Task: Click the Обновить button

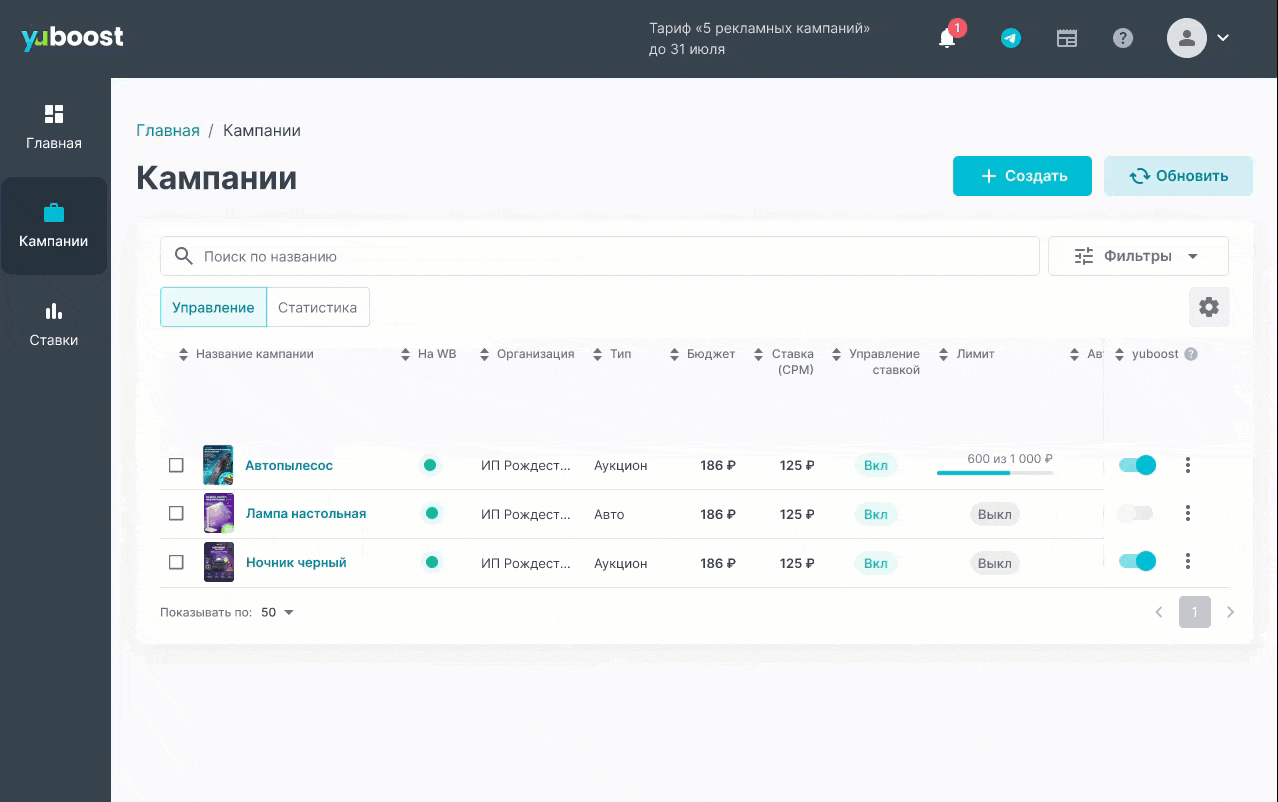Action: 1178,176
